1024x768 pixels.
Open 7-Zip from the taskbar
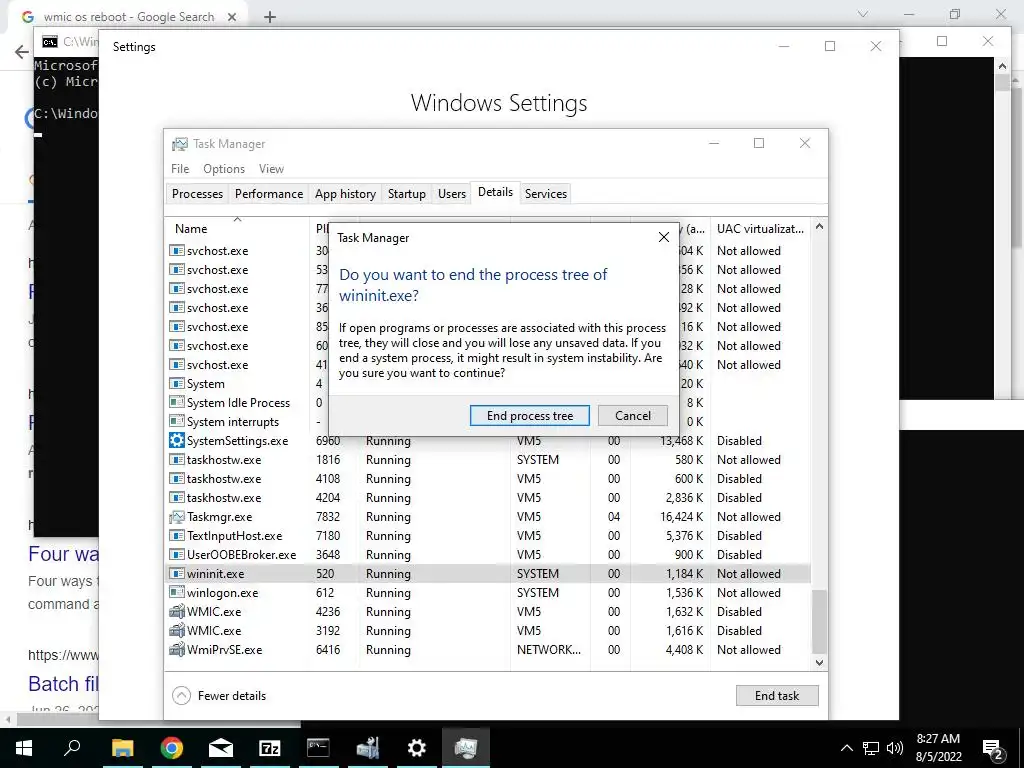coord(270,748)
